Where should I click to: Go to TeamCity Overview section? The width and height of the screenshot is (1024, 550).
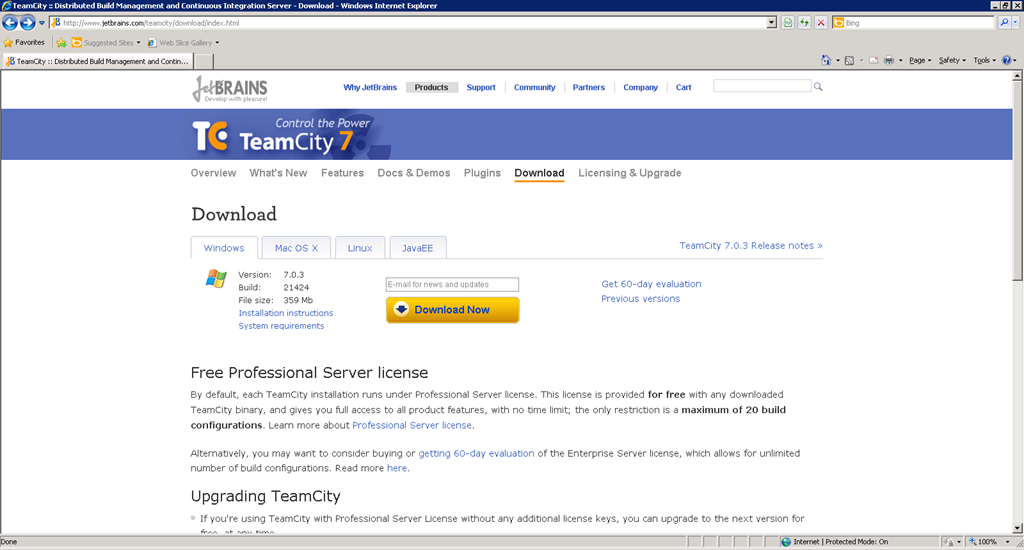[213, 173]
